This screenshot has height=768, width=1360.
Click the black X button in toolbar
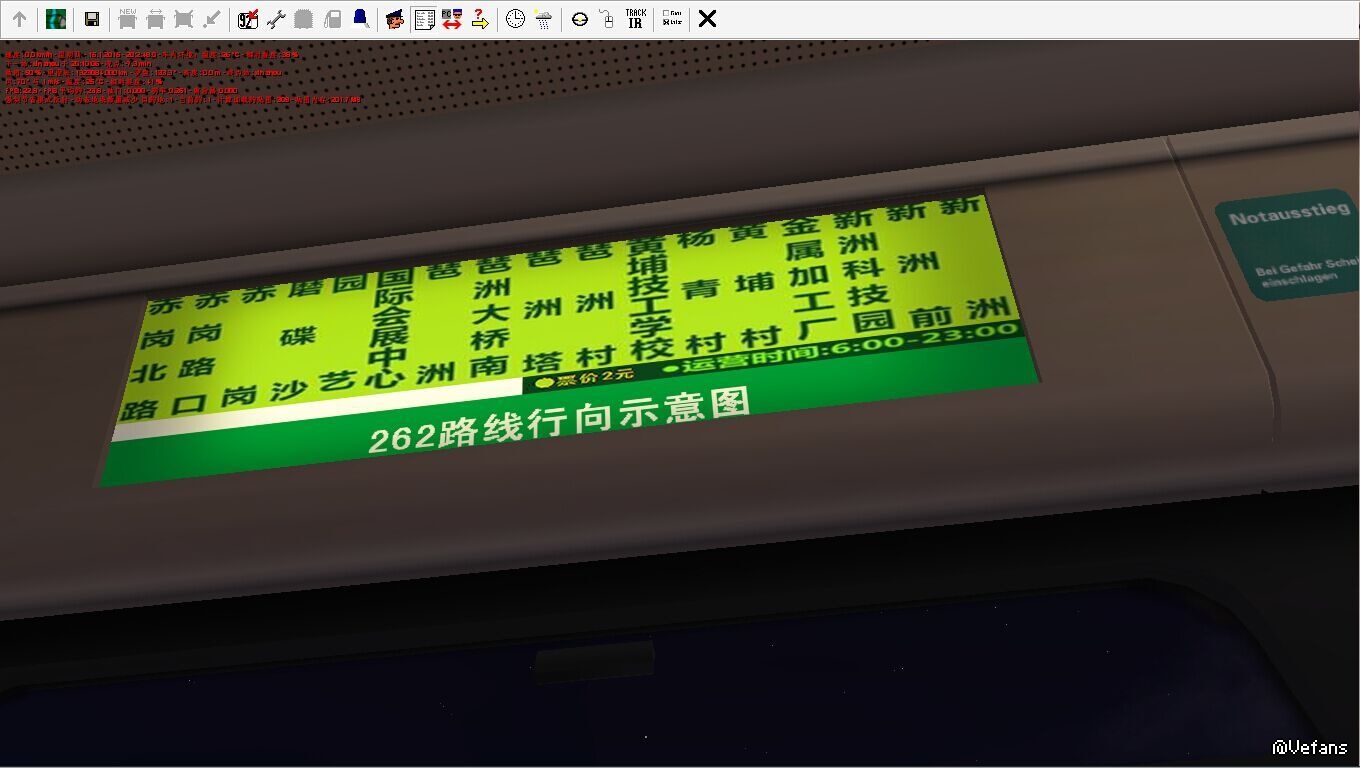click(707, 19)
